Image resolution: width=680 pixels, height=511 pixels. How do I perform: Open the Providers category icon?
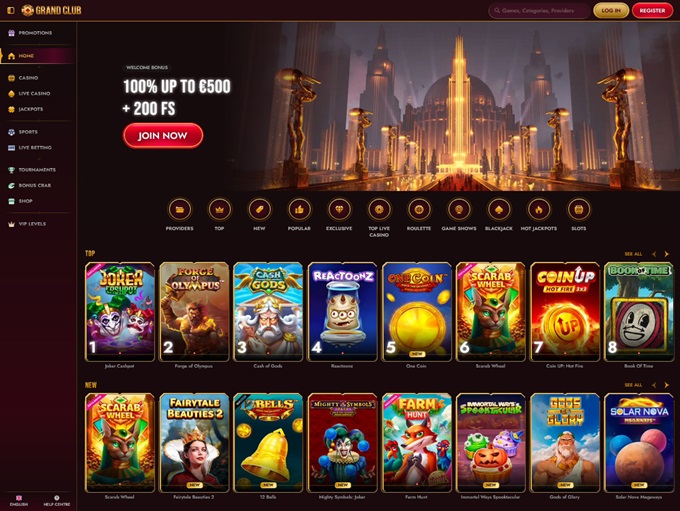click(180, 210)
